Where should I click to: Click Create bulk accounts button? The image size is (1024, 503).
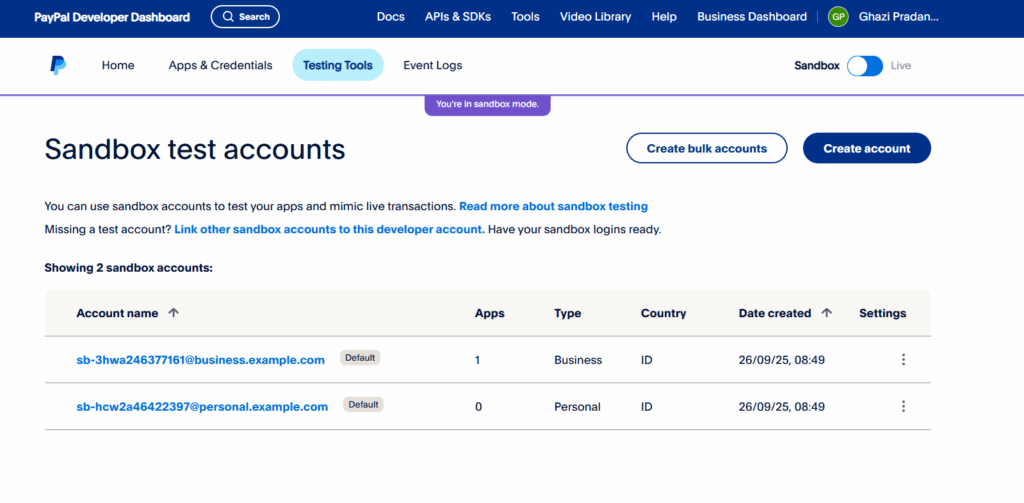(x=707, y=148)
